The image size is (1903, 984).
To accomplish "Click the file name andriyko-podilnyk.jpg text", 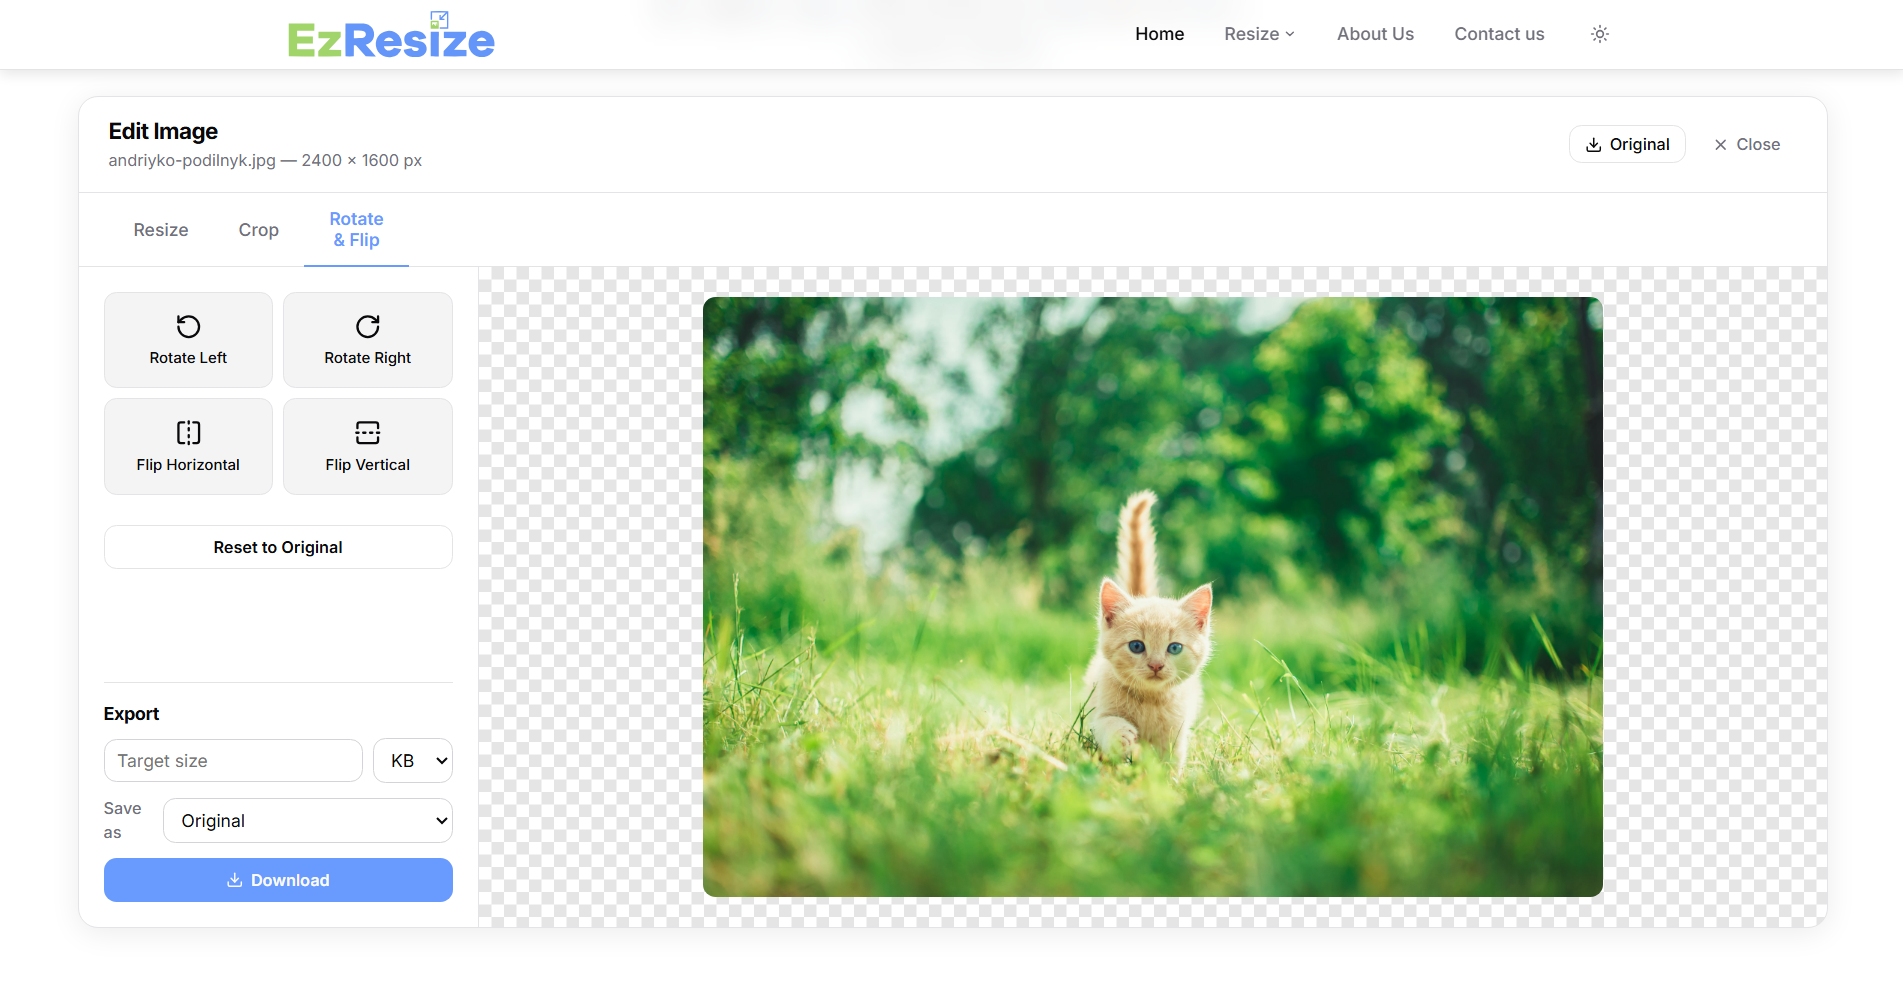I will click(192, 160).
